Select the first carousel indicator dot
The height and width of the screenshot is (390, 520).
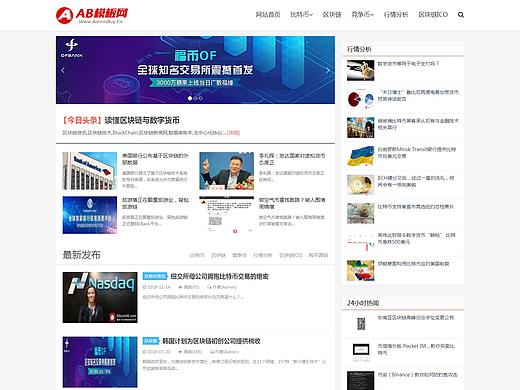point(190,98)
